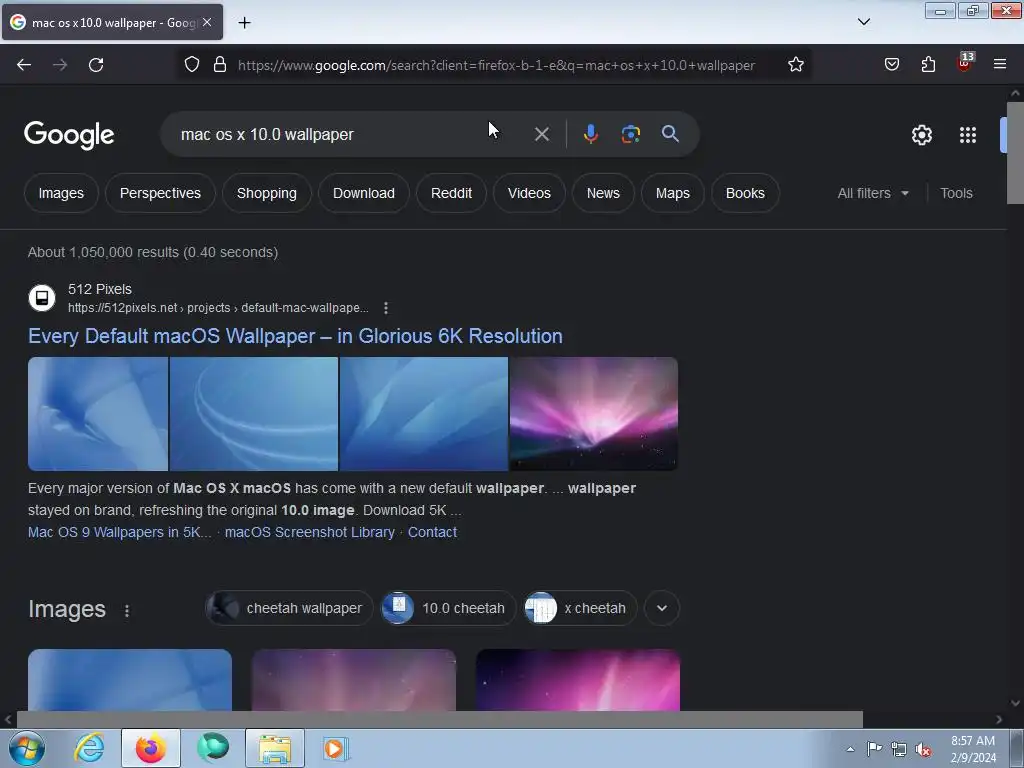
Task: Open tracking protection shield icon
Action: pos(191,65)
